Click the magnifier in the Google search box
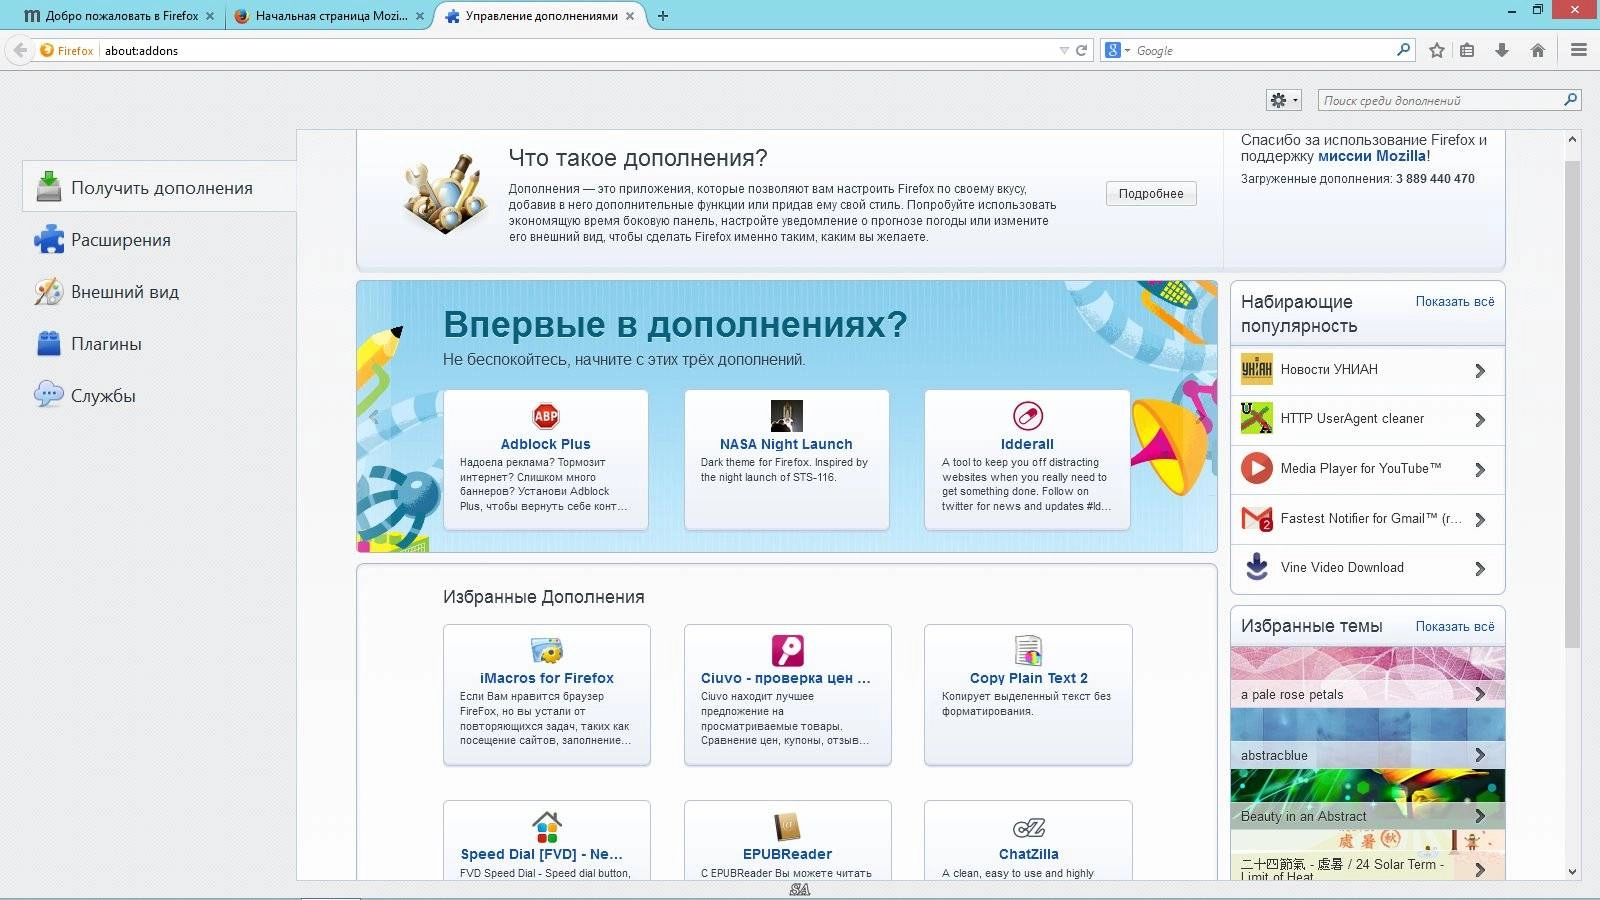This screenshot has width=1600, height=900. click(1403, 49)
